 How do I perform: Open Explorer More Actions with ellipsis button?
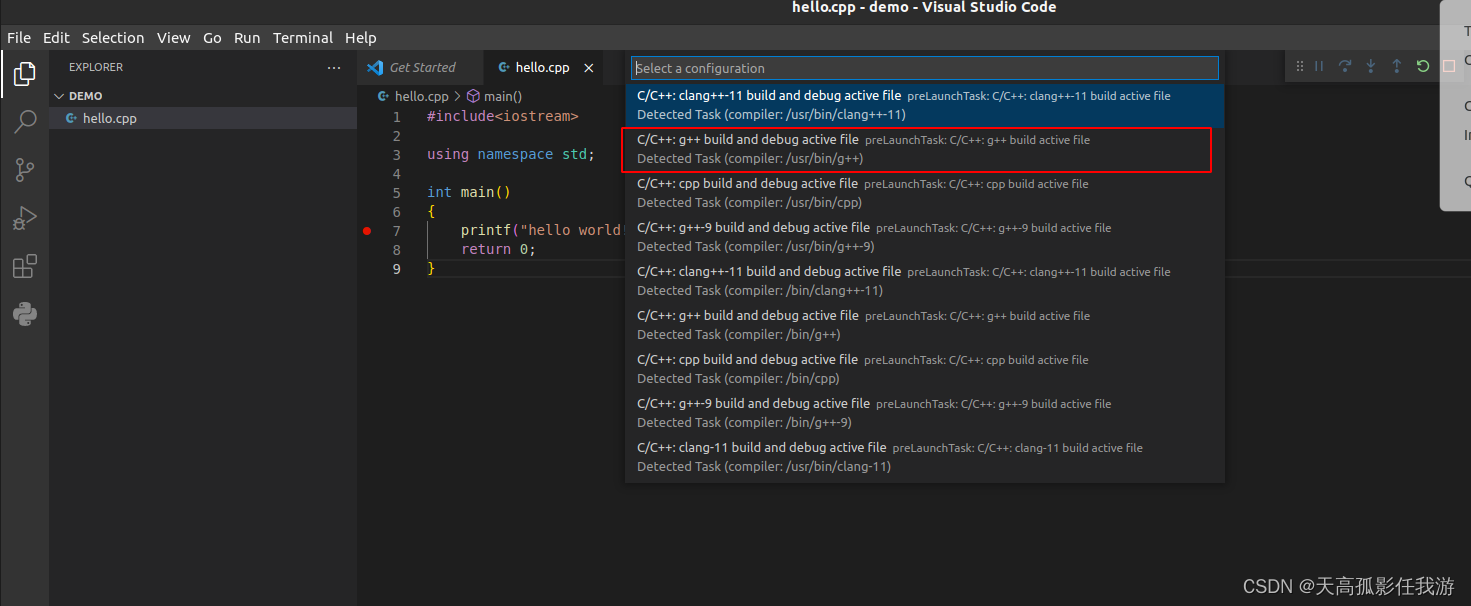click(x=333, y=67)
